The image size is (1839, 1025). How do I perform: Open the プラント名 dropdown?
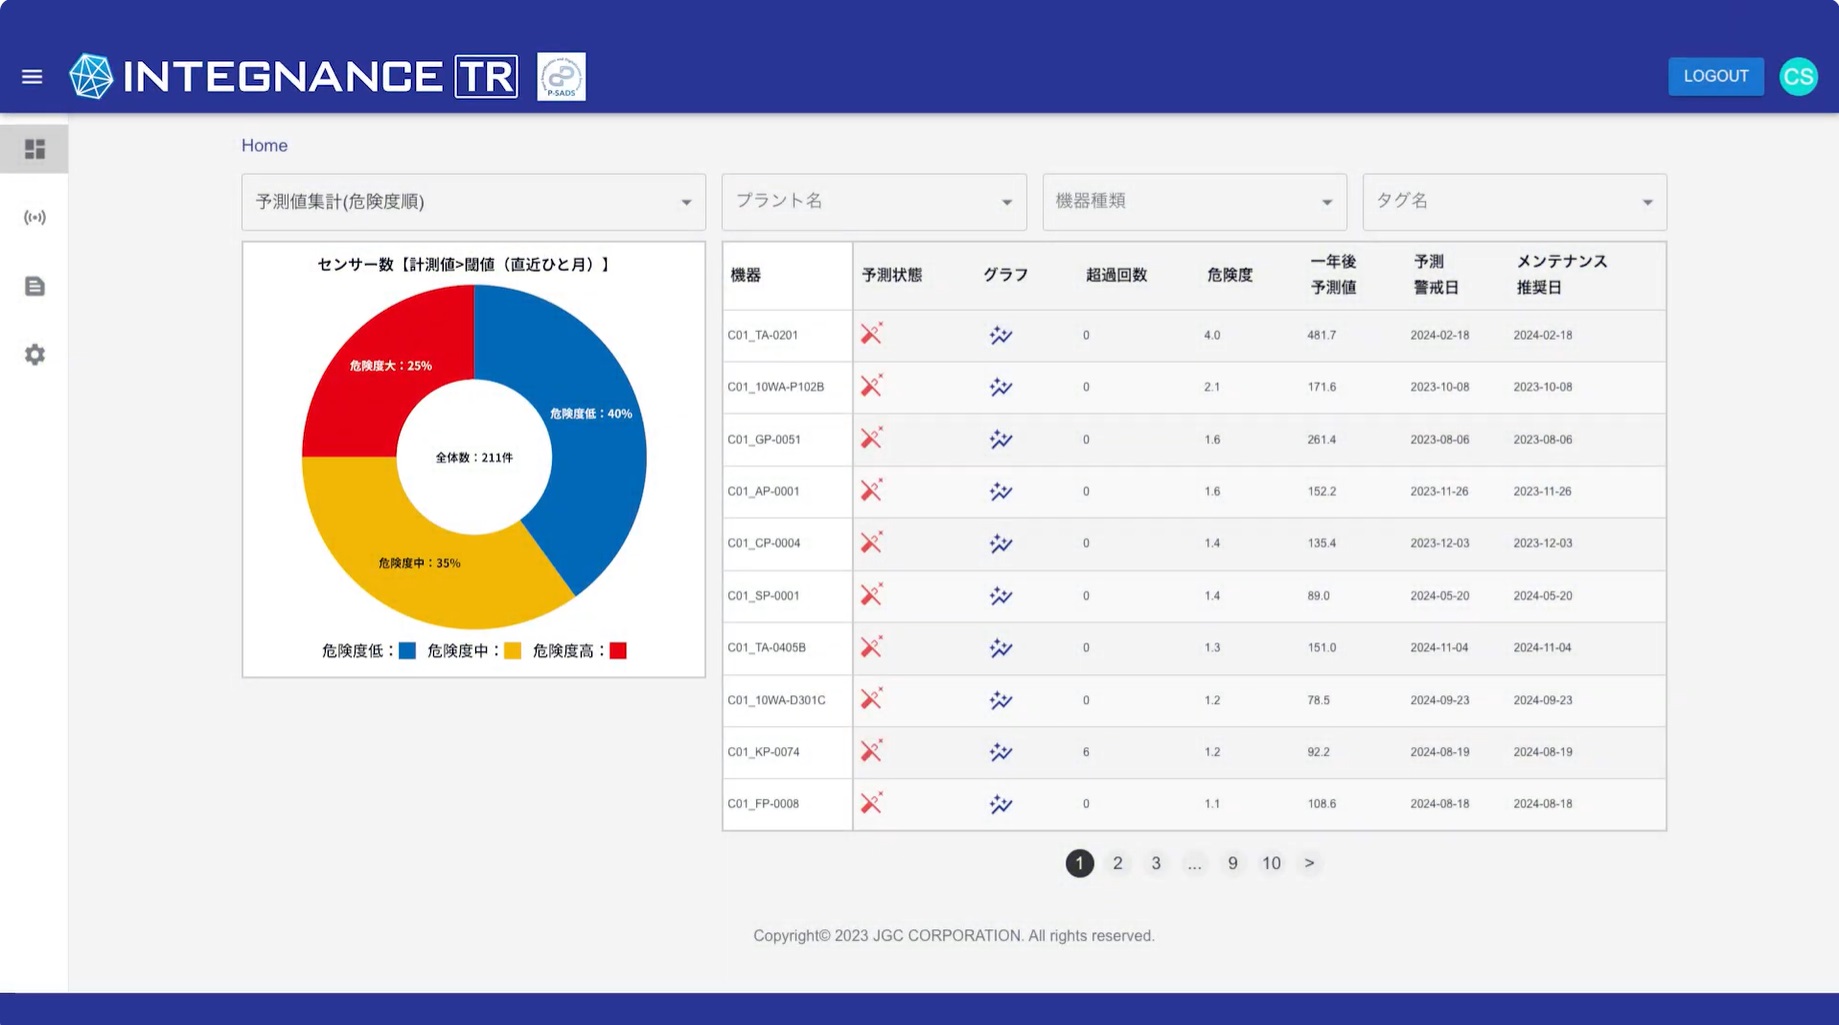(x=873, y=202)
